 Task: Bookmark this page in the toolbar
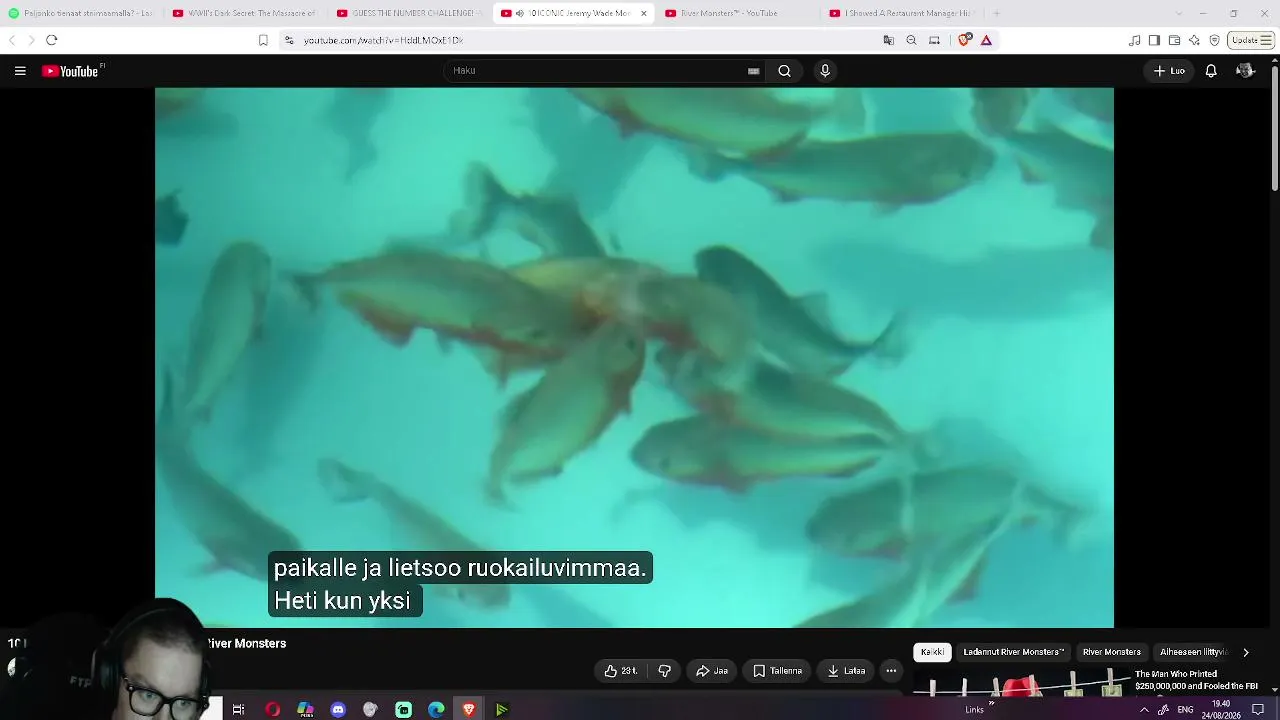263,40
